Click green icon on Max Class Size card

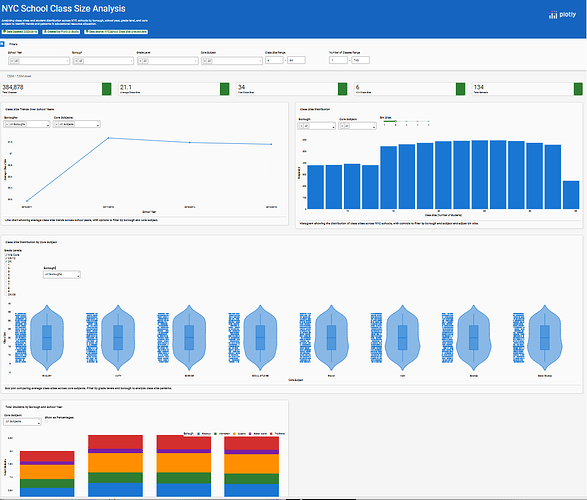point(343,89)
